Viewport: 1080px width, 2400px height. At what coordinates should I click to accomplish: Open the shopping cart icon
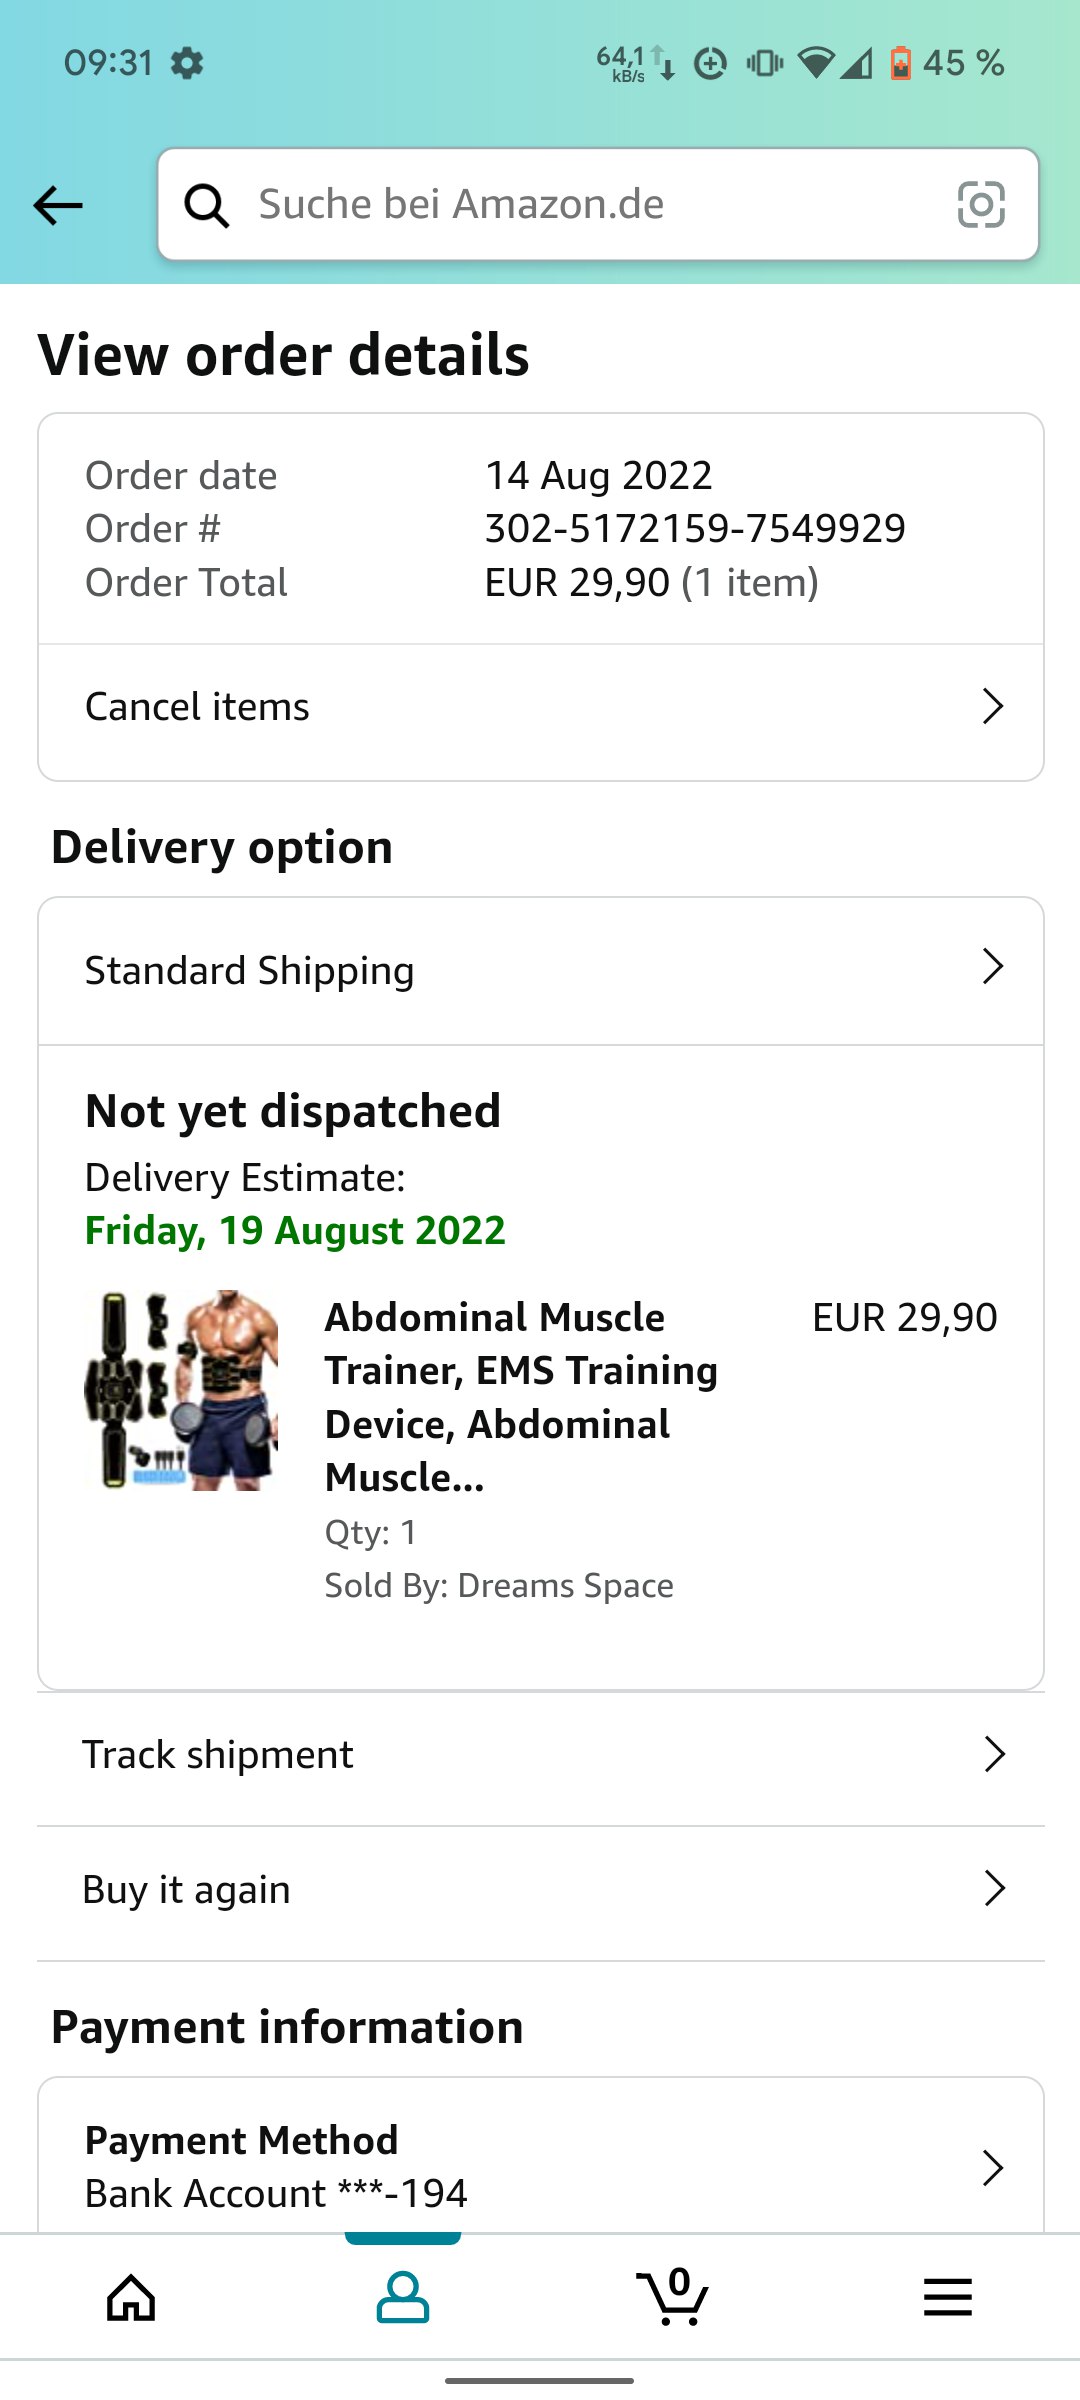coord(673,2296)
